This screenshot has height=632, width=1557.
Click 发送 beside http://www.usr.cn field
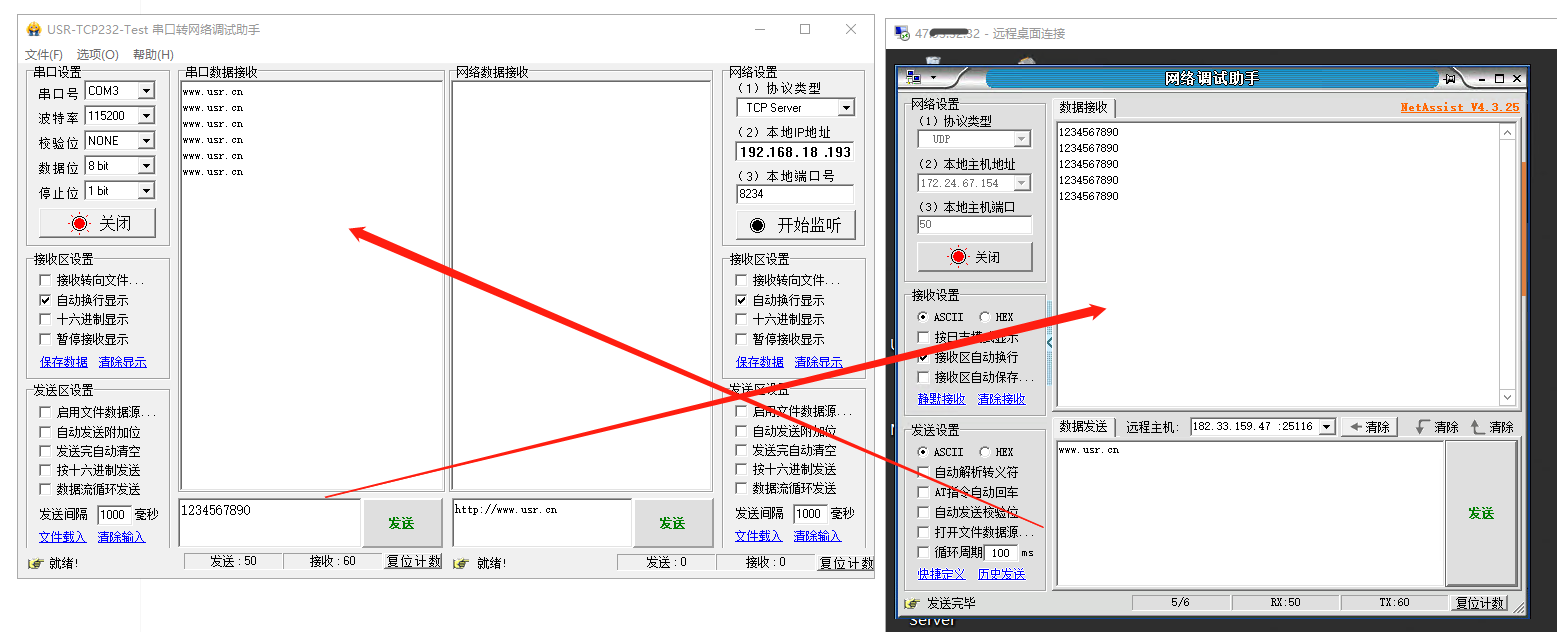[x=672, y=523]
